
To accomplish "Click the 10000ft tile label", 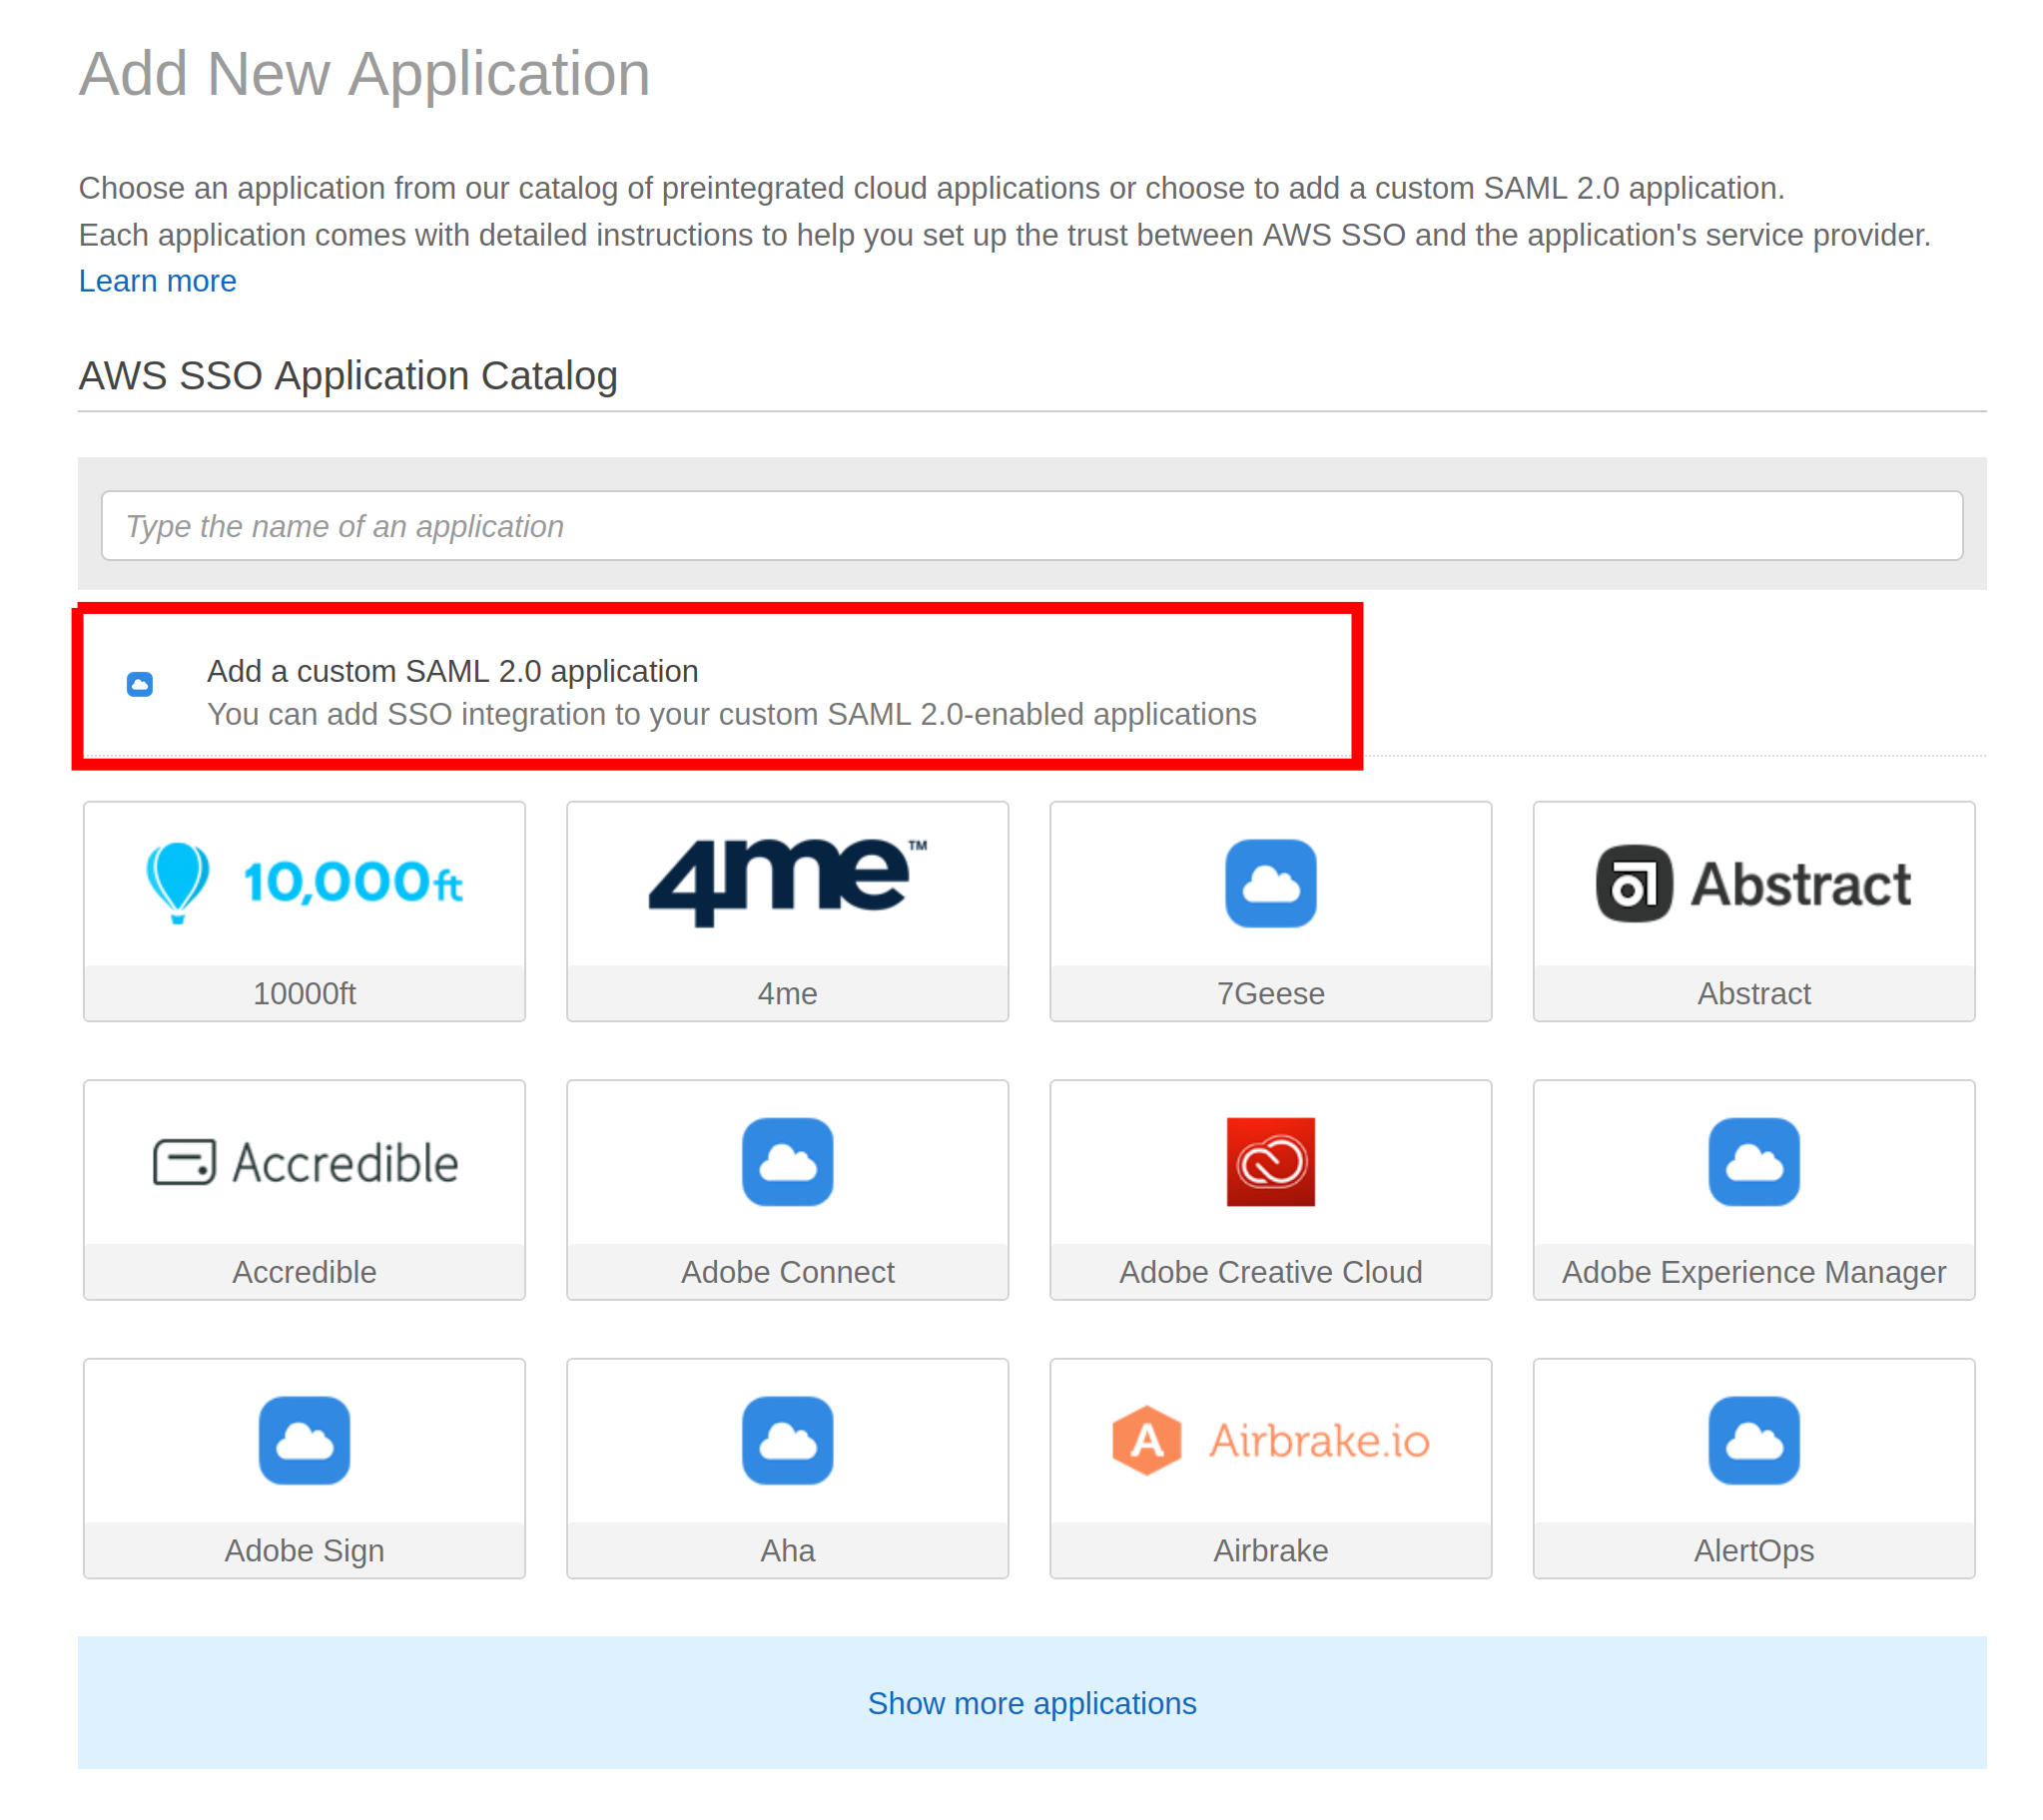I will pos(304,993).
